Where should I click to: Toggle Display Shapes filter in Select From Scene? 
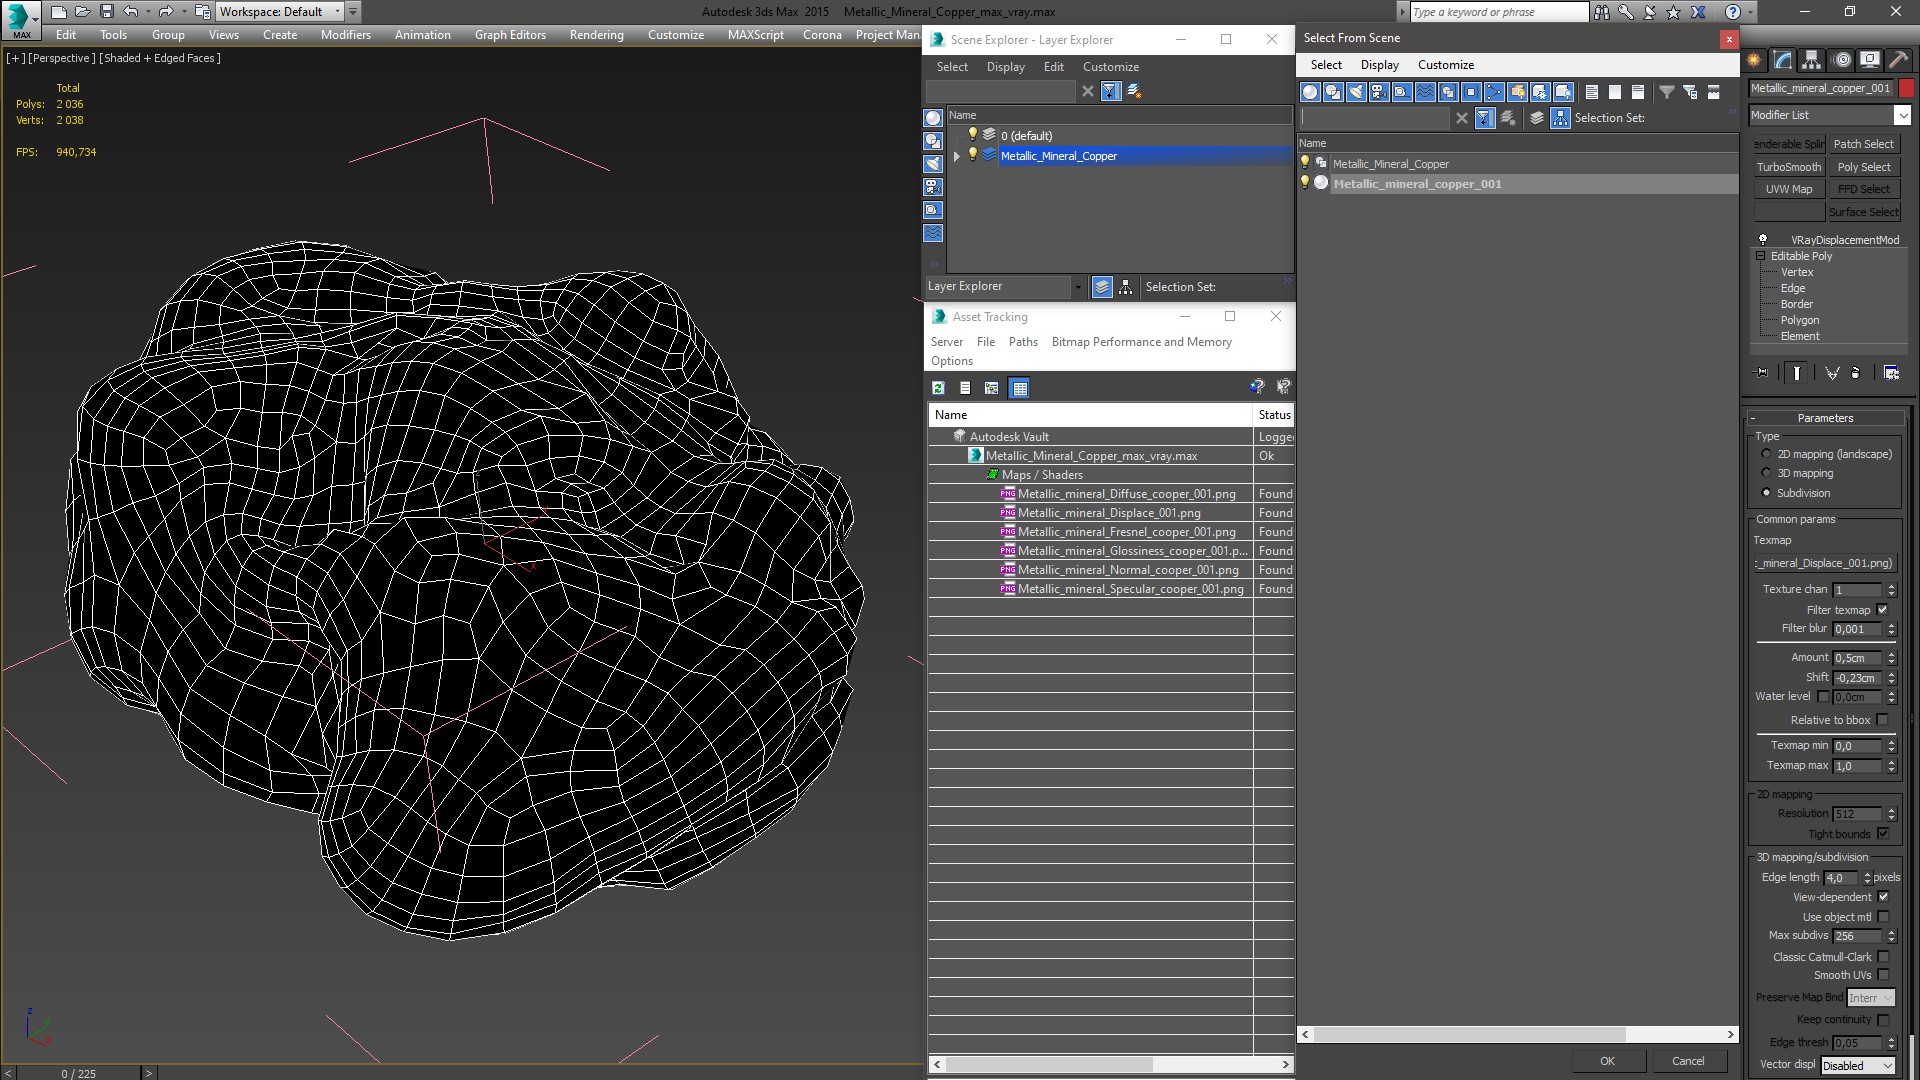coord(1333,92)
